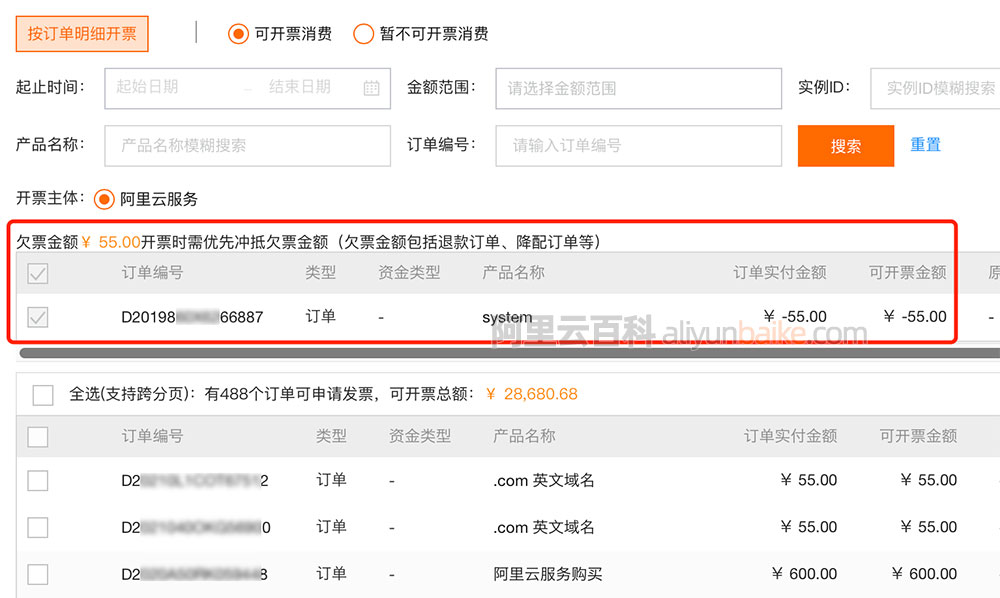This screenshot has width=1000, height=598.
Task: Toggle the checkbox for order D20198…66887
Action: point(38,317)
